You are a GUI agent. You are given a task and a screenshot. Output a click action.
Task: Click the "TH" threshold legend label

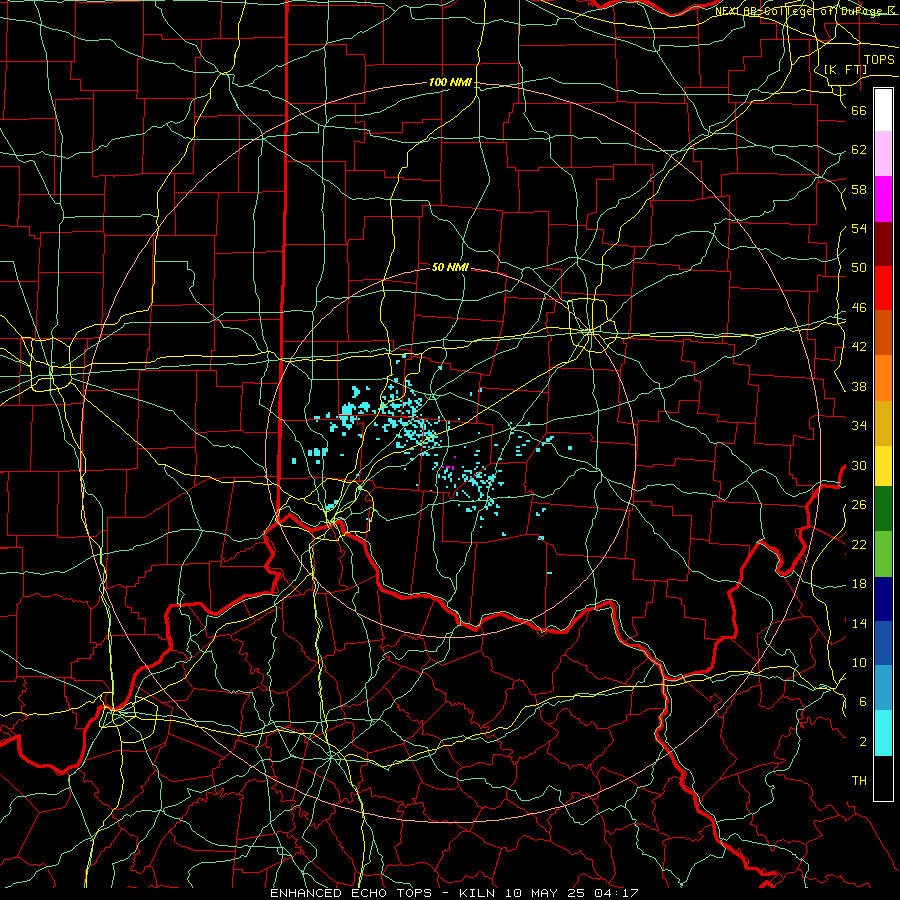pos(859,781)
